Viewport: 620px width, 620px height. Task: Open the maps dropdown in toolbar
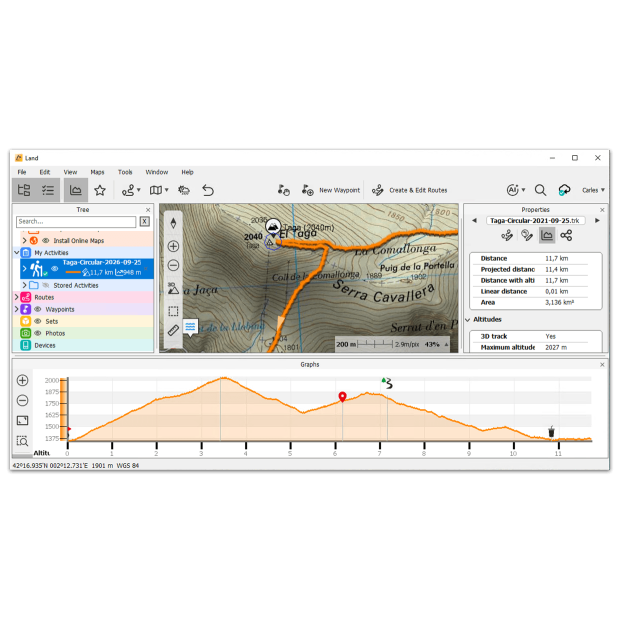click(166, 190)
